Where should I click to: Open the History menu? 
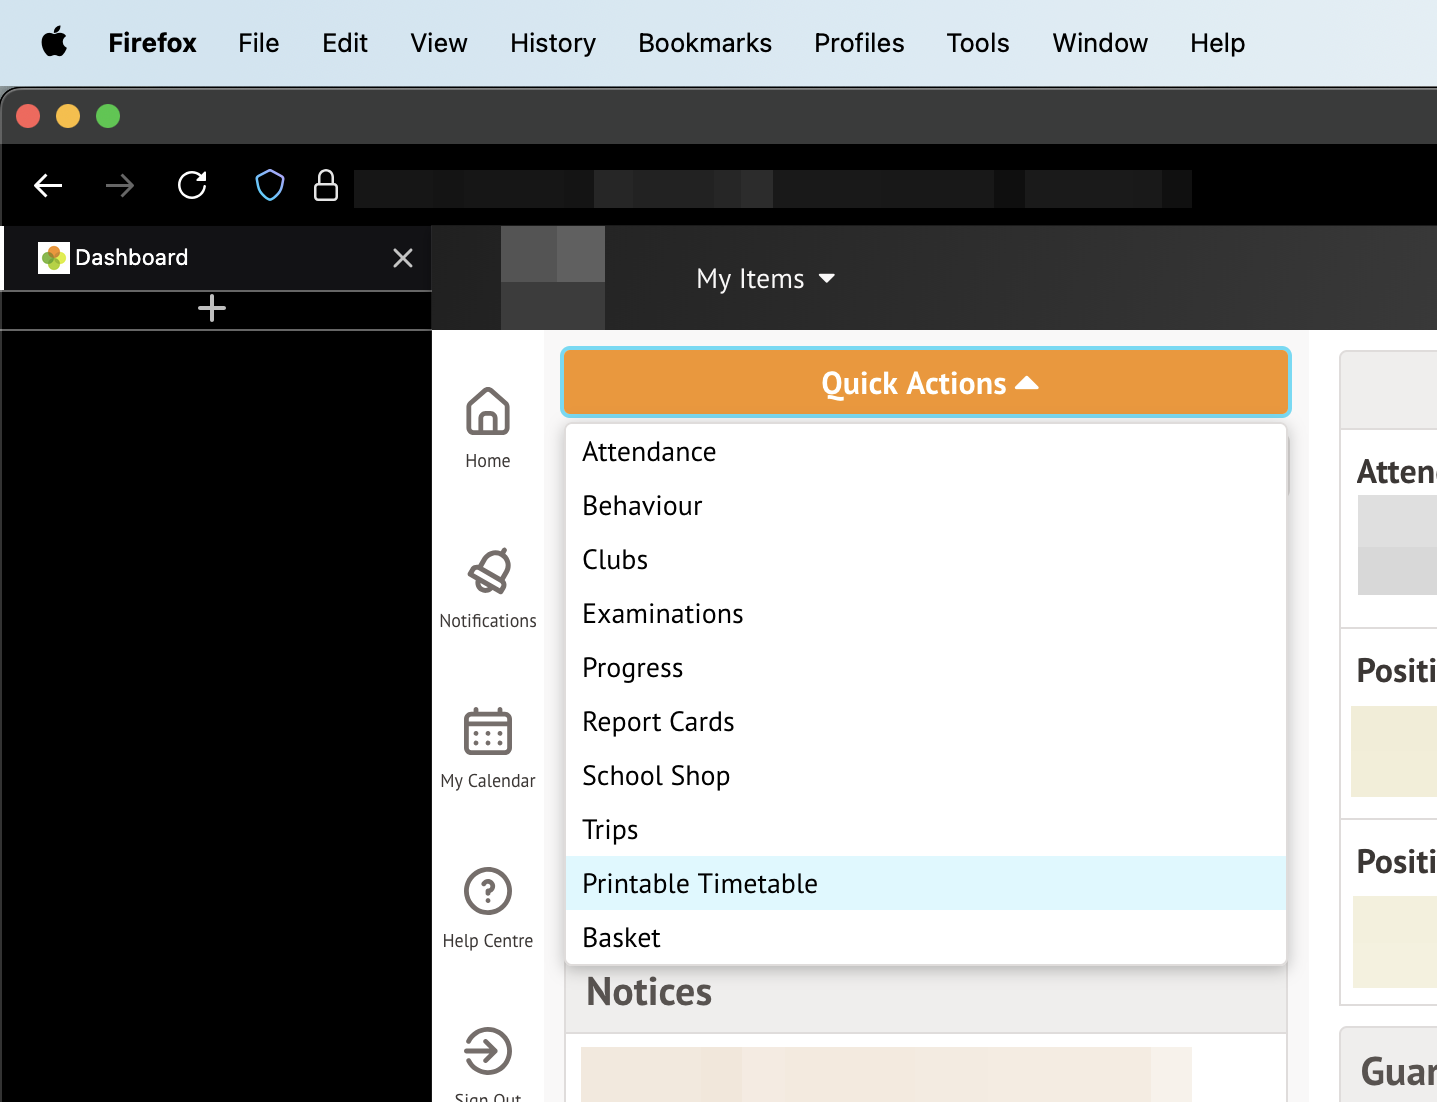click(553, 43)
